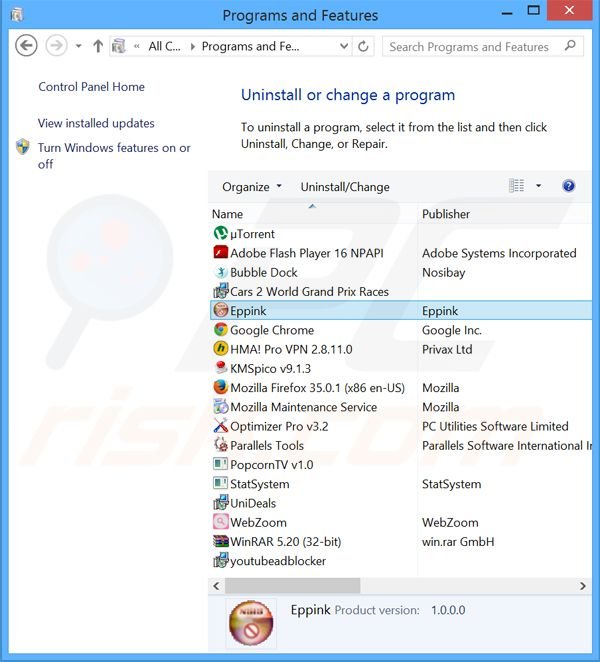
Task: Click the All C... breadcrumb segment
Action: coord(164,46)
